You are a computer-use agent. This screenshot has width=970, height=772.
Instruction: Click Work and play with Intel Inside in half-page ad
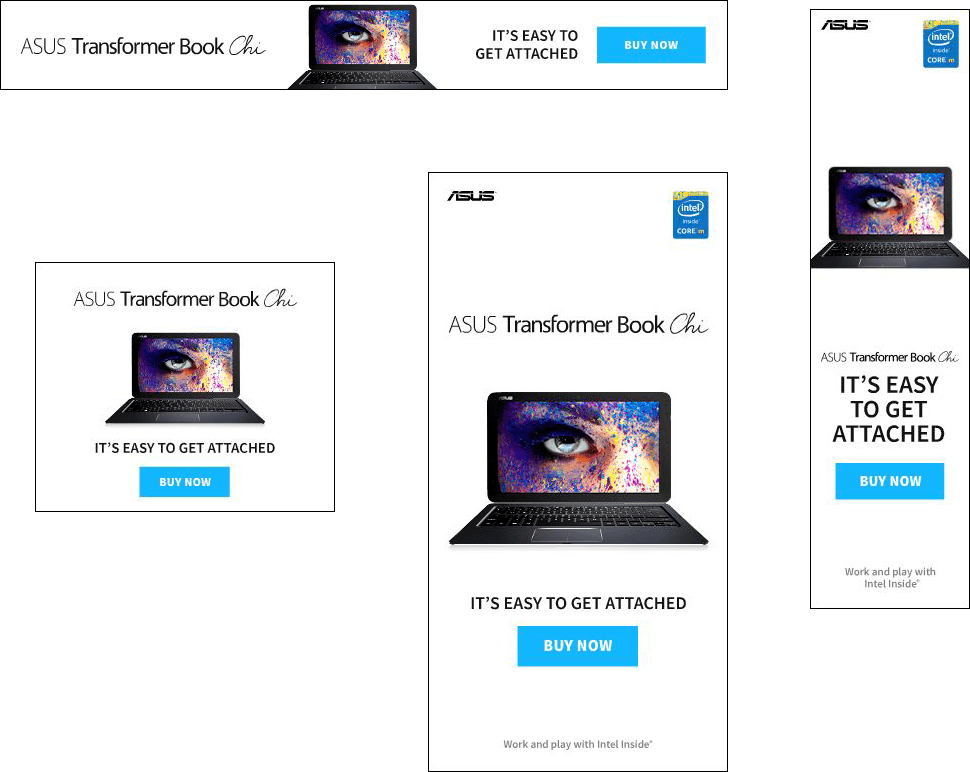[x=578, y=744]
